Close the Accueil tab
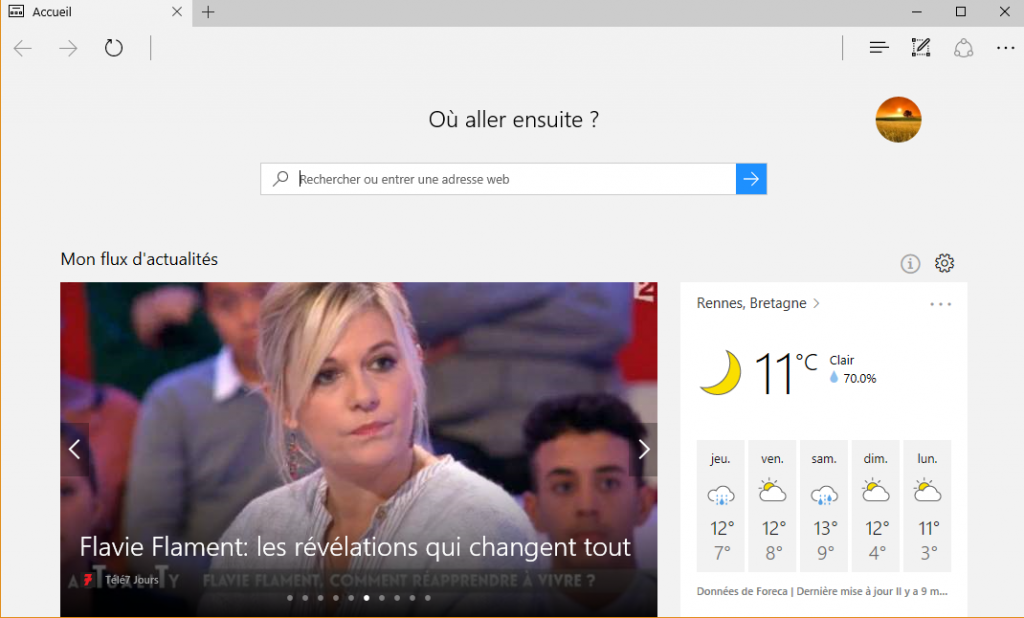 pyautogui.click(x=177, y=12)
